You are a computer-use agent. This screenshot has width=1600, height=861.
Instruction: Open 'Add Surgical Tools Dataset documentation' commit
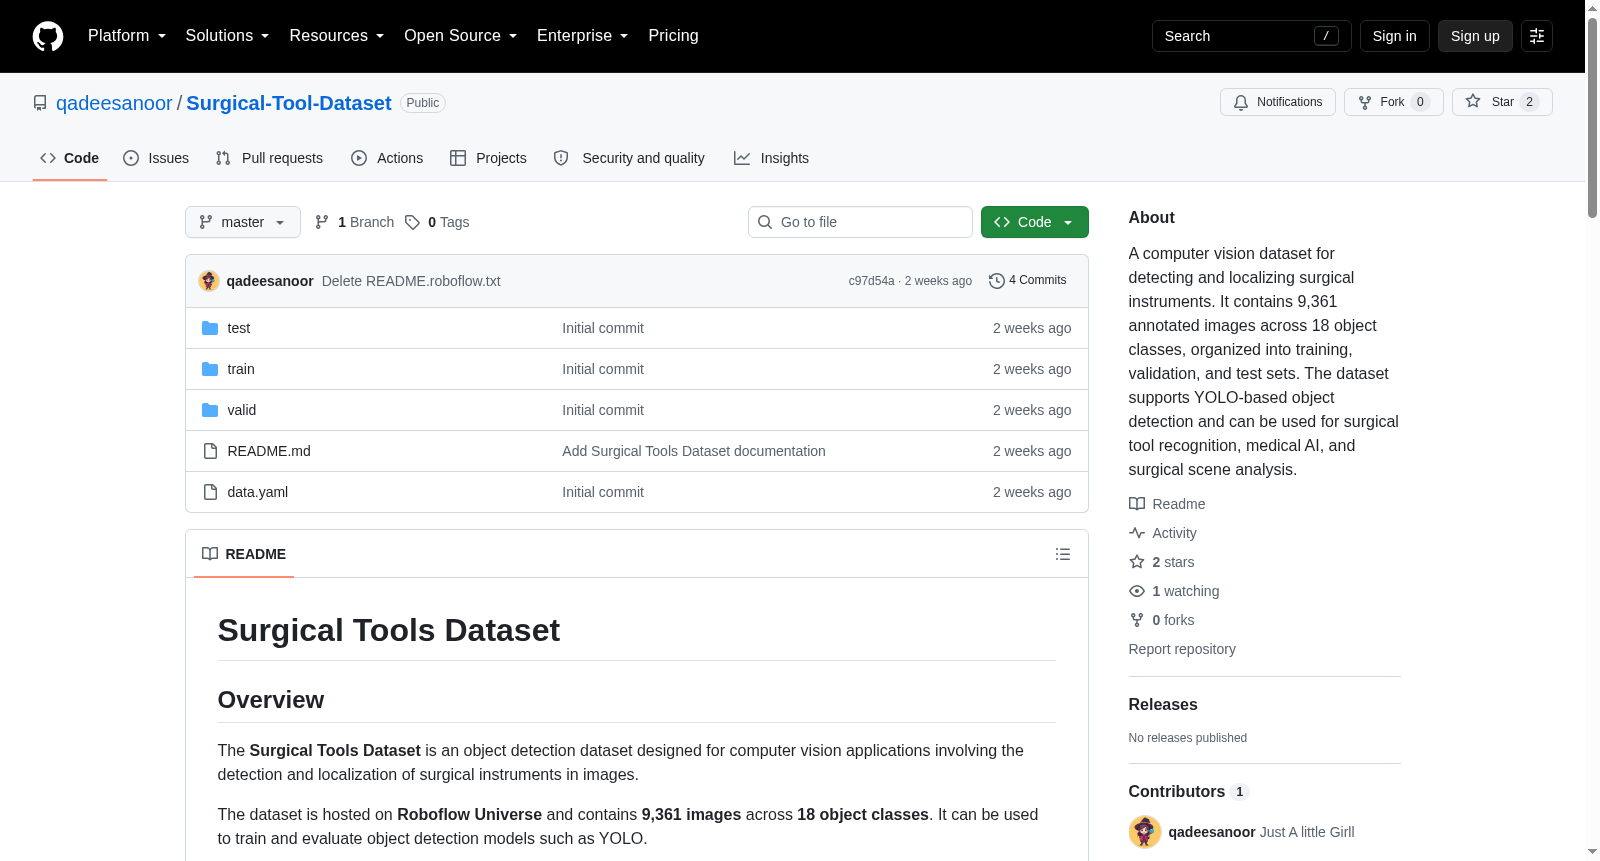[x=694, y=451]
